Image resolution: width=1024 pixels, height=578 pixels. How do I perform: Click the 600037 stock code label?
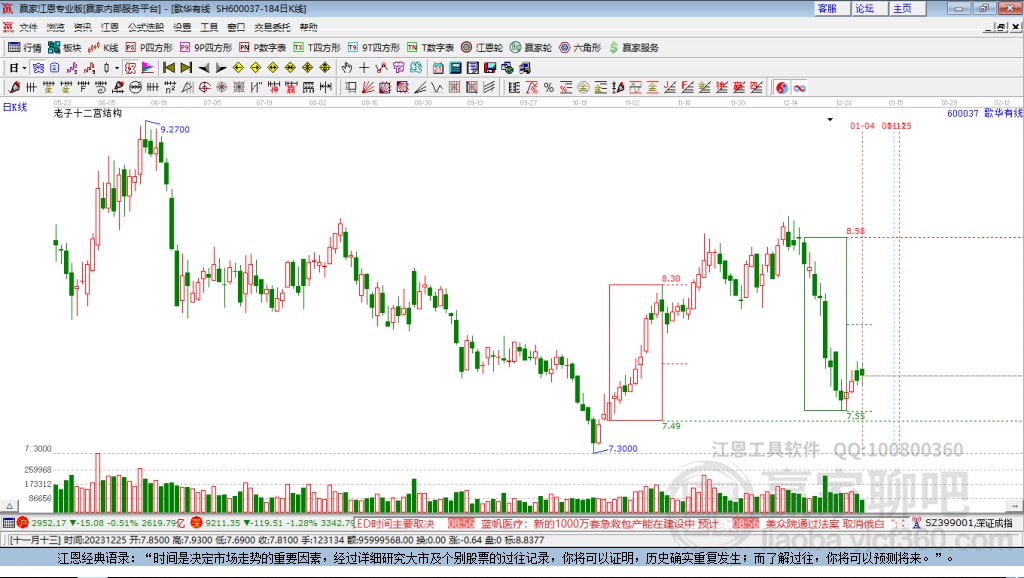[x=963, y=113]
